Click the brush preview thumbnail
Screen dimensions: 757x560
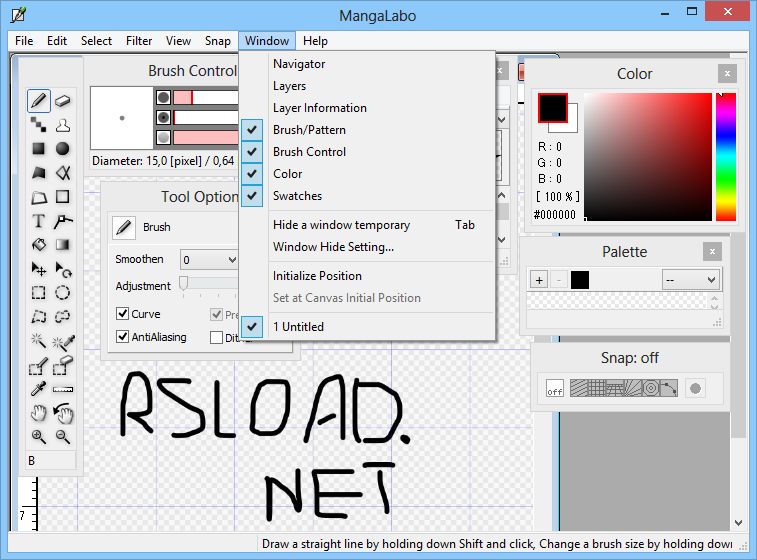(122, 118)
